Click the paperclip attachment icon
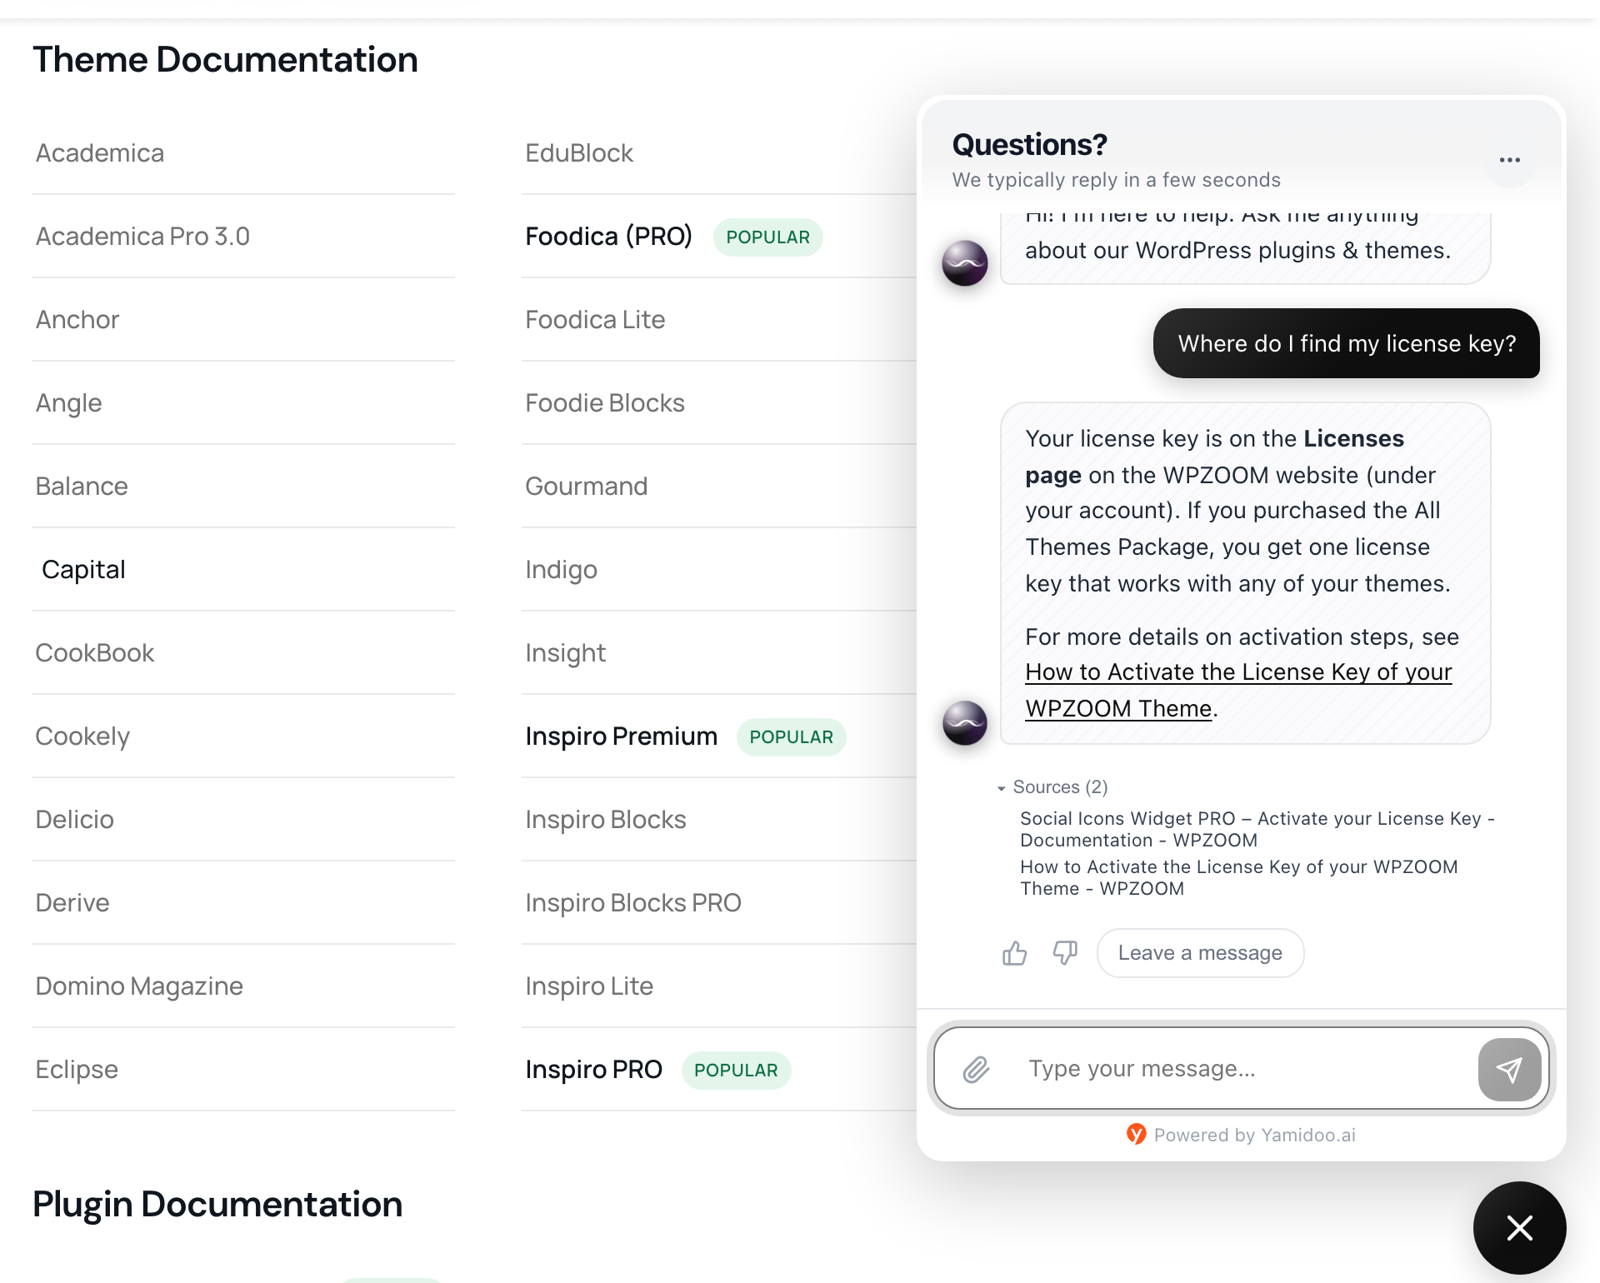Viewport: 1600px width, 1283px height. tap(976, 1069)
